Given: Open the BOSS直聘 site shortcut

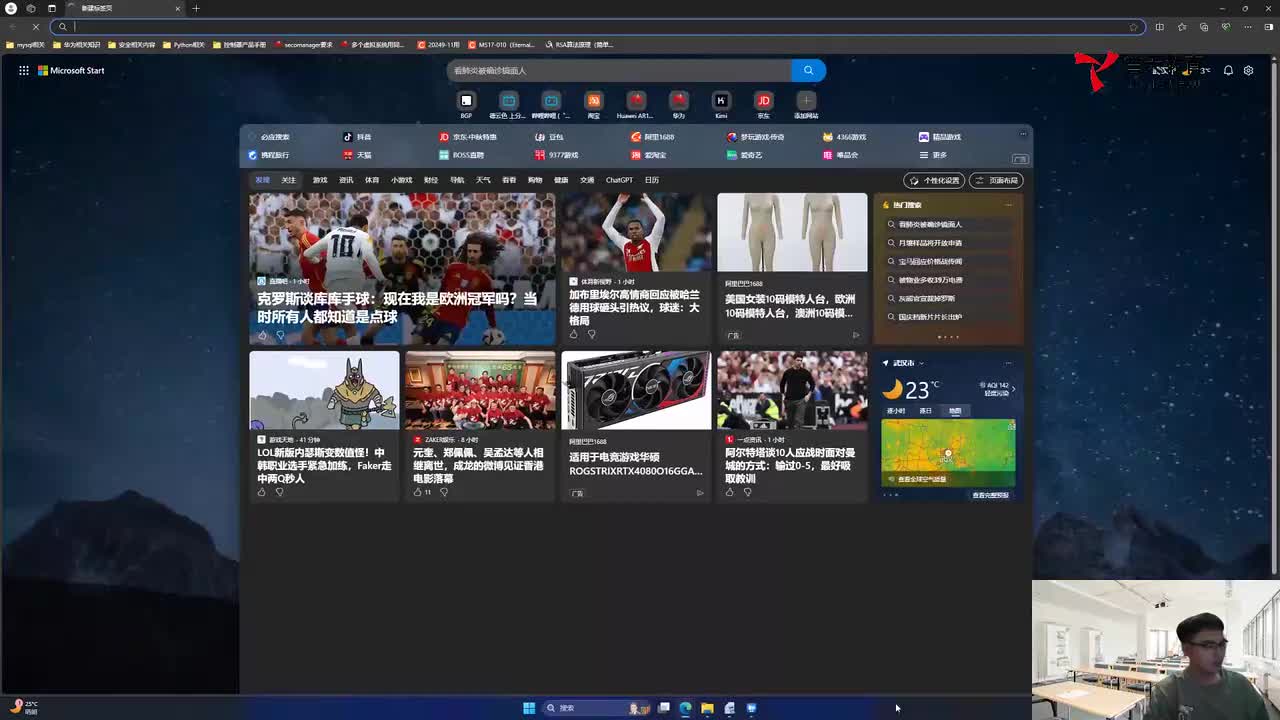Looking at the screenshot, I should [461, 155].
